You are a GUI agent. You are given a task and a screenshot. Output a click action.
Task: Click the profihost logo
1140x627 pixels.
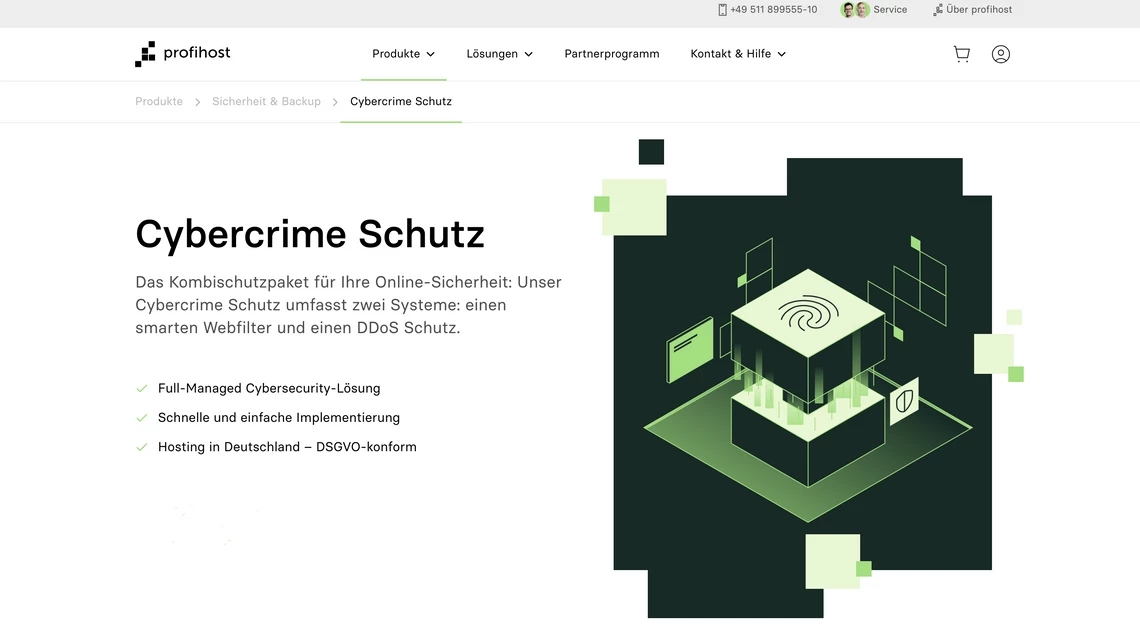pyautogui.click(x=183, y=54)
